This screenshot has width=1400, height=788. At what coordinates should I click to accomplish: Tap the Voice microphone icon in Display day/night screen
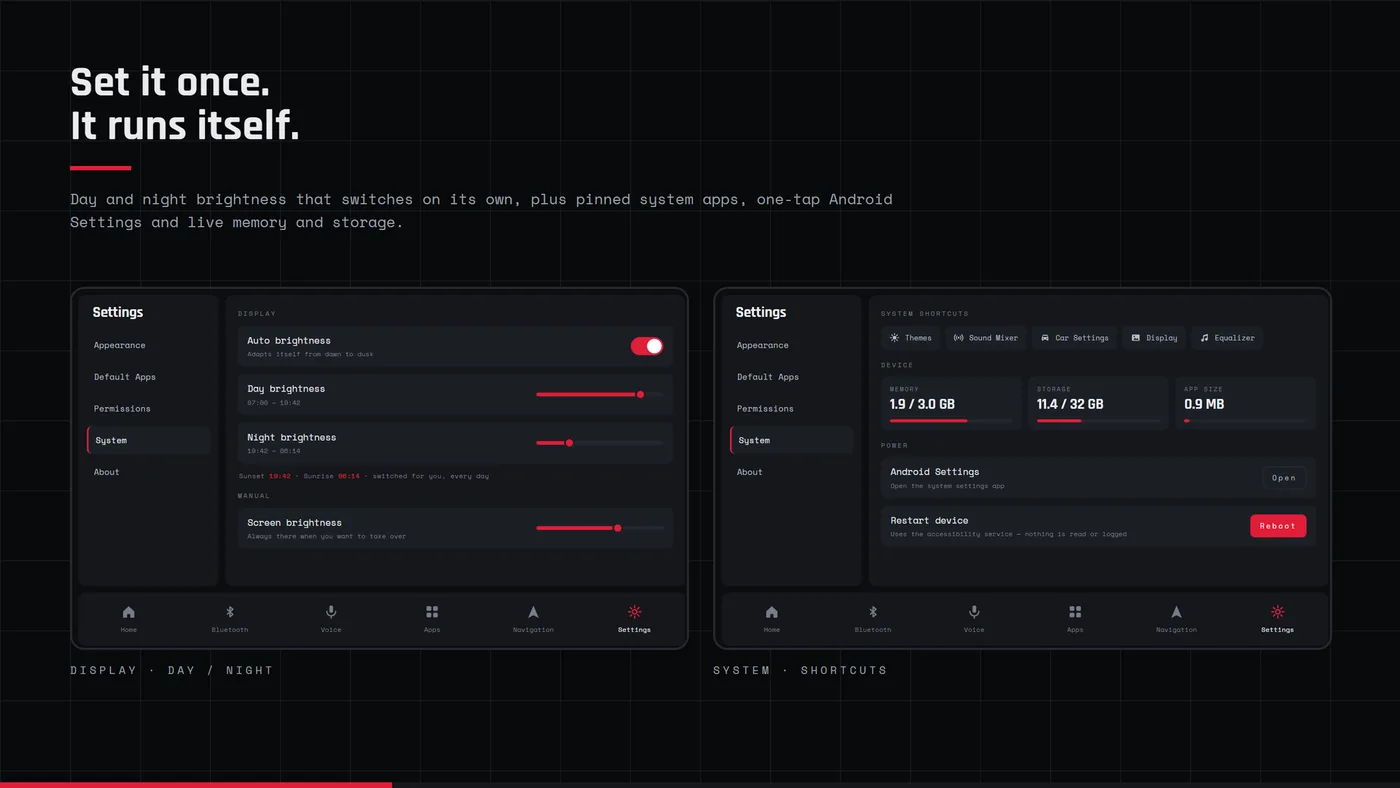click(331, 612)
